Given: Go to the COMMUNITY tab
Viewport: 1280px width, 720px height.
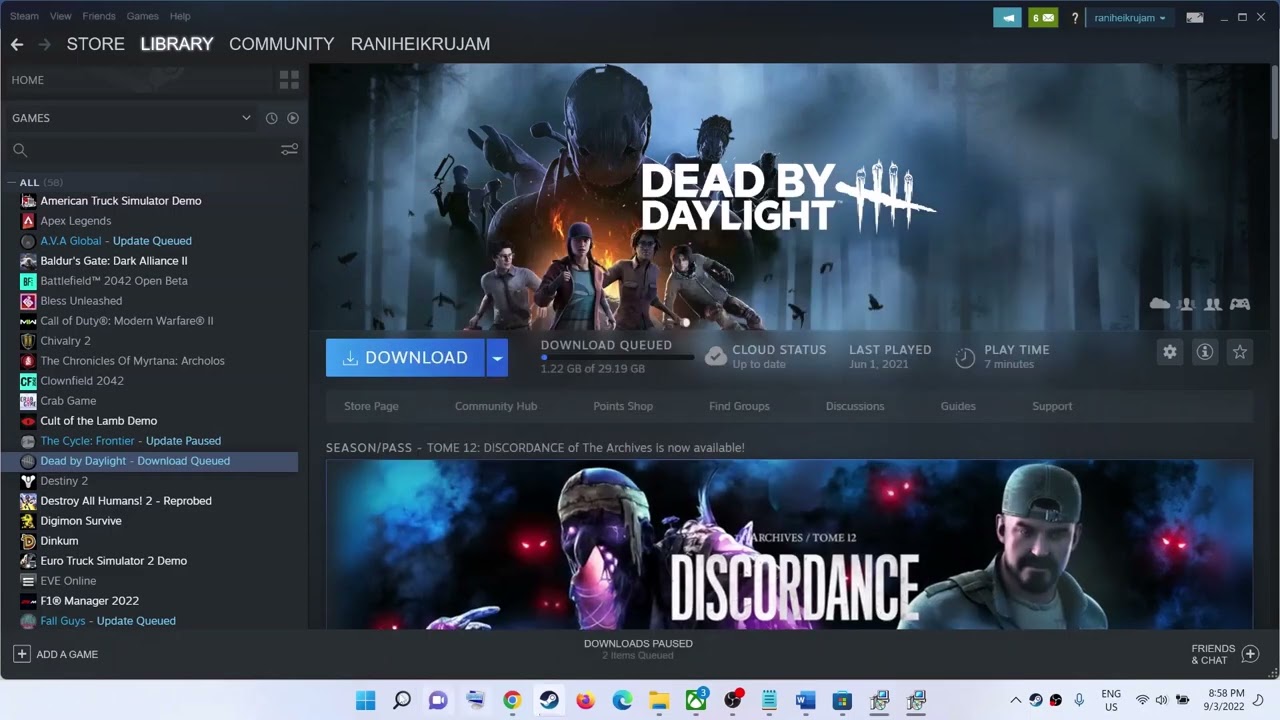Looking at the screenshot, I should [x=281, y=44].
